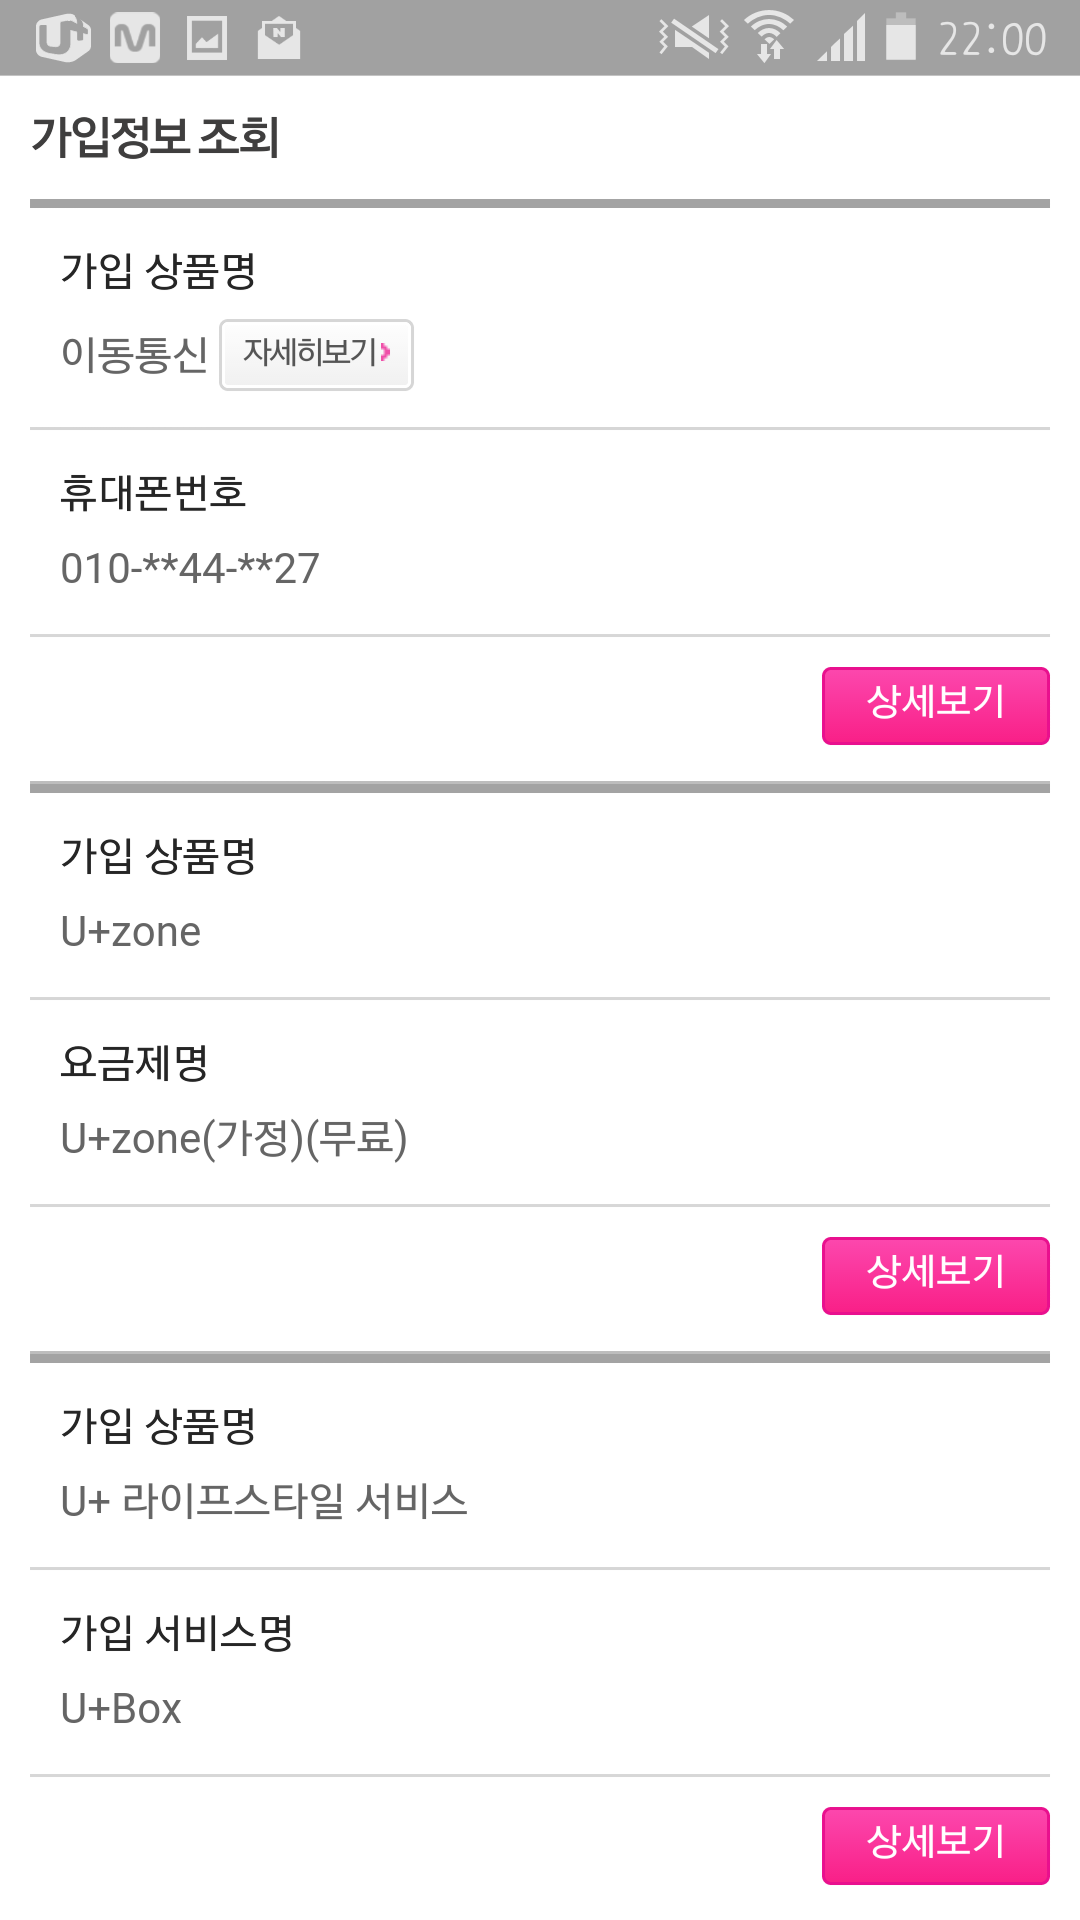
Task: Tap the U+Box service name
Action: coord(121,1709)
